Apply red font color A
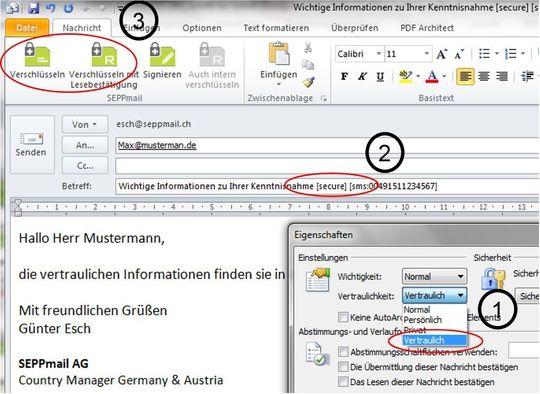Image resolution: width=540 pixels, height=394 pixels. 432,76
